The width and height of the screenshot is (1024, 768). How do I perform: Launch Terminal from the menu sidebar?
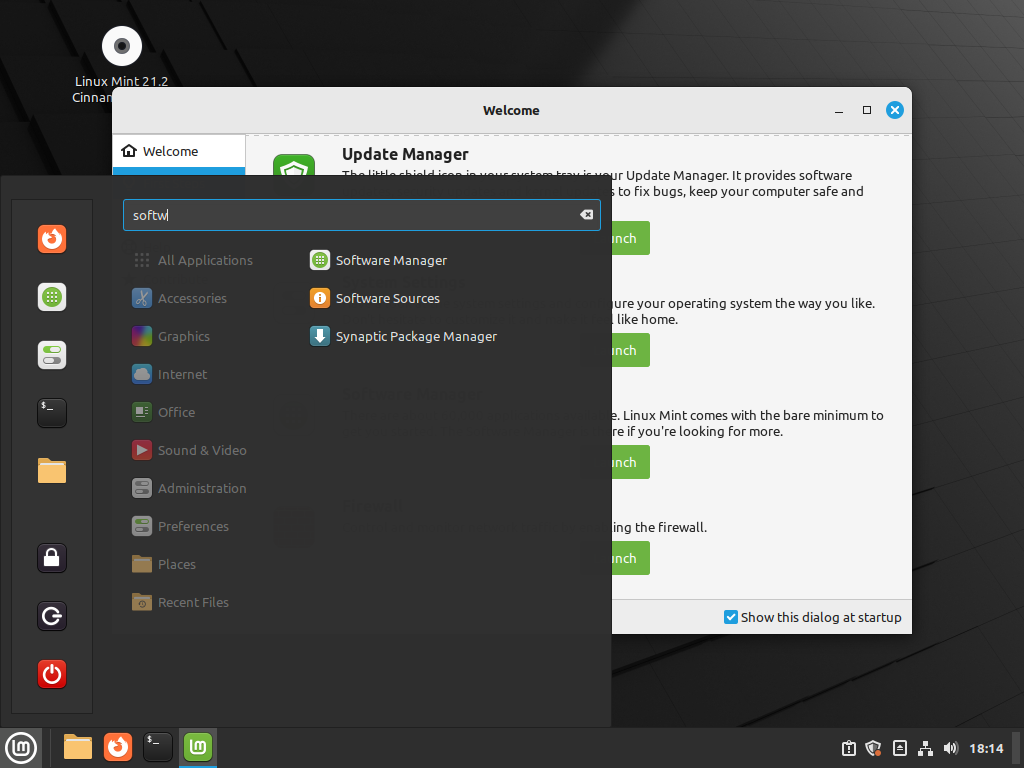51,412
